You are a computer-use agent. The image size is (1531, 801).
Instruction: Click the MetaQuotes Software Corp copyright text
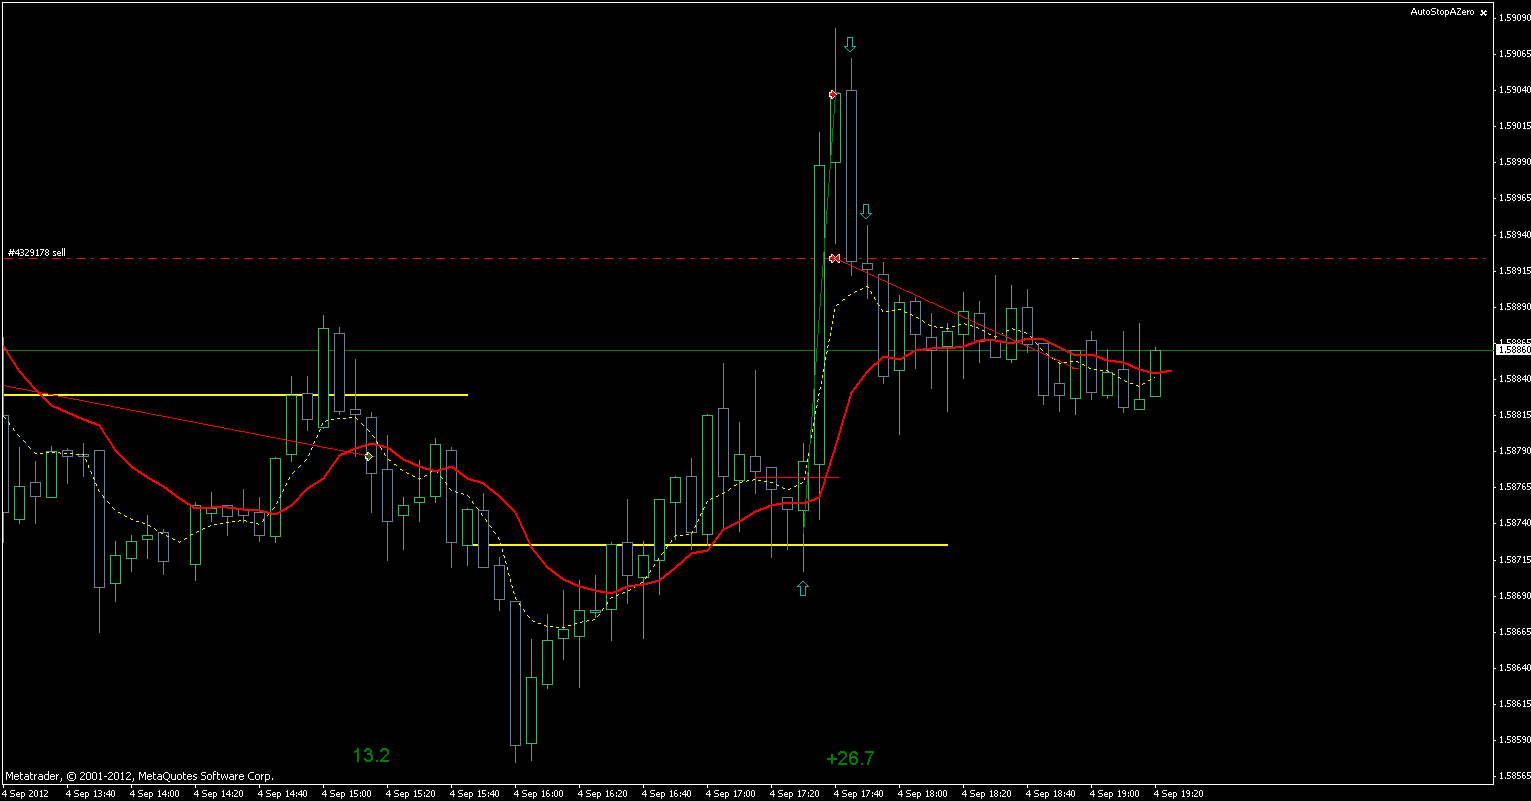(140, 775)
